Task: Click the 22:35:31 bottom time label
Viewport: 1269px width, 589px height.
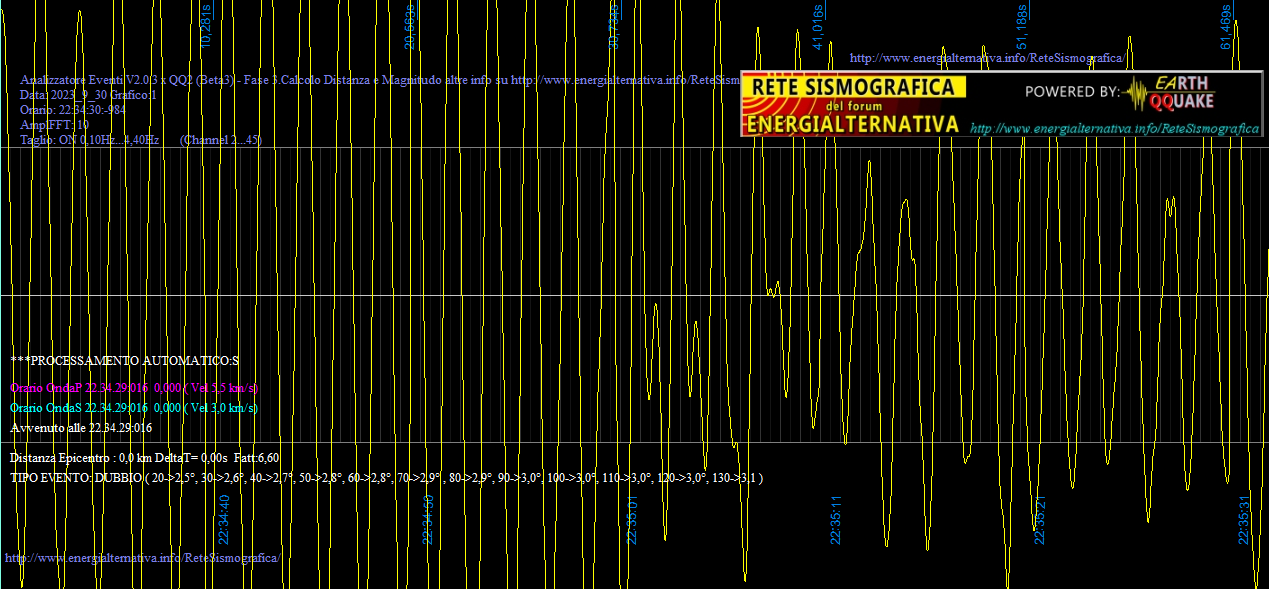Action: [1245, 520]
